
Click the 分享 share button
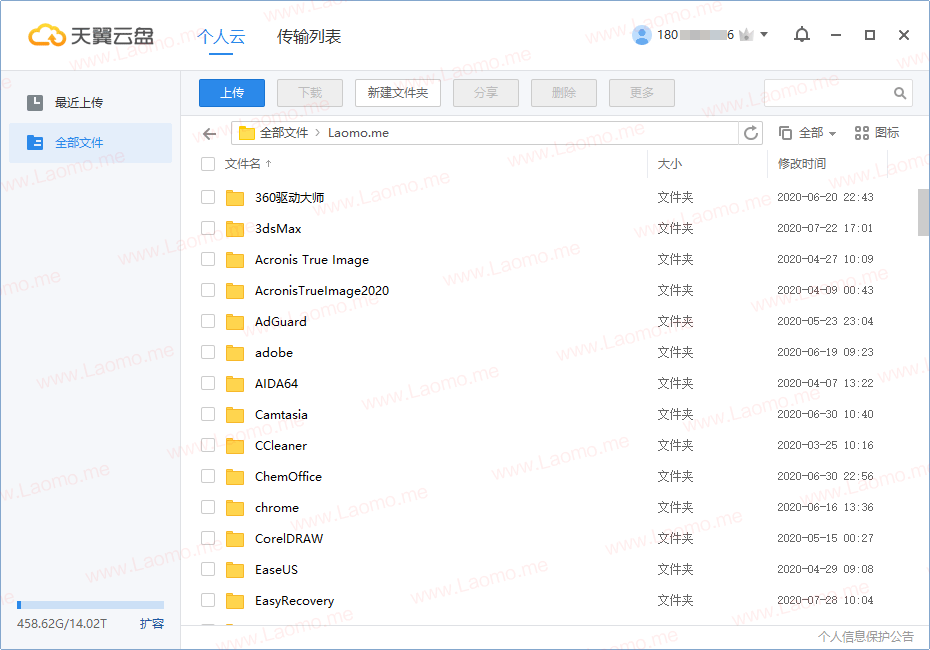coord(486,93)
